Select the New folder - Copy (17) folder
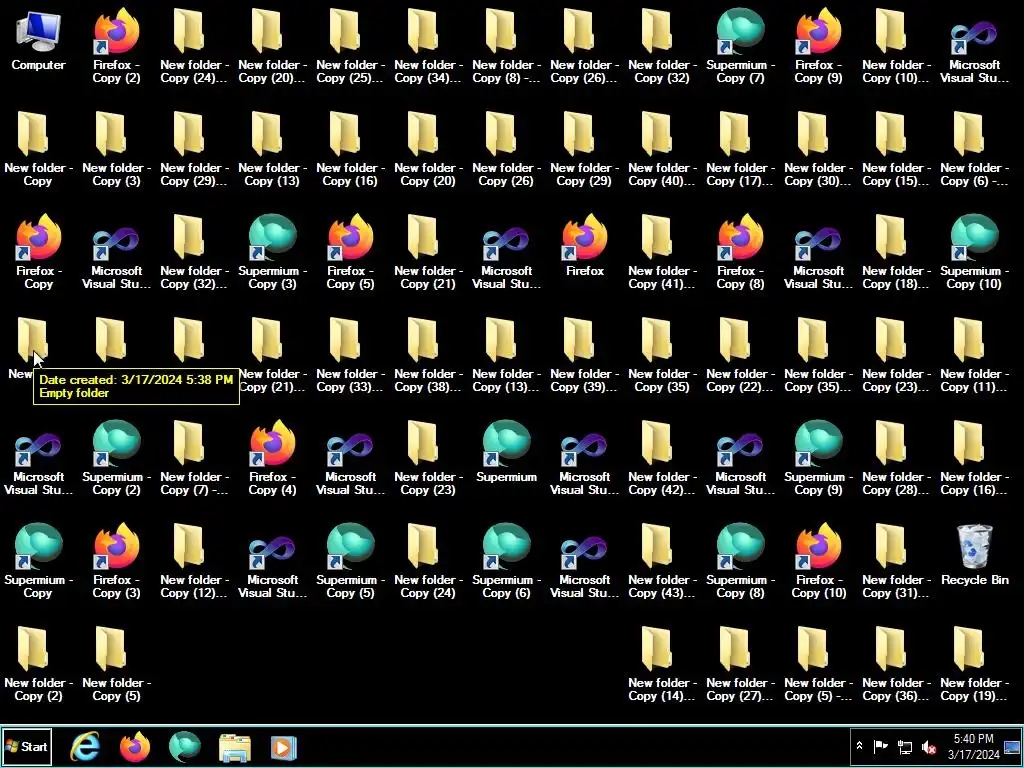Viewport: 1024px width, 768px height. (740, 152)
